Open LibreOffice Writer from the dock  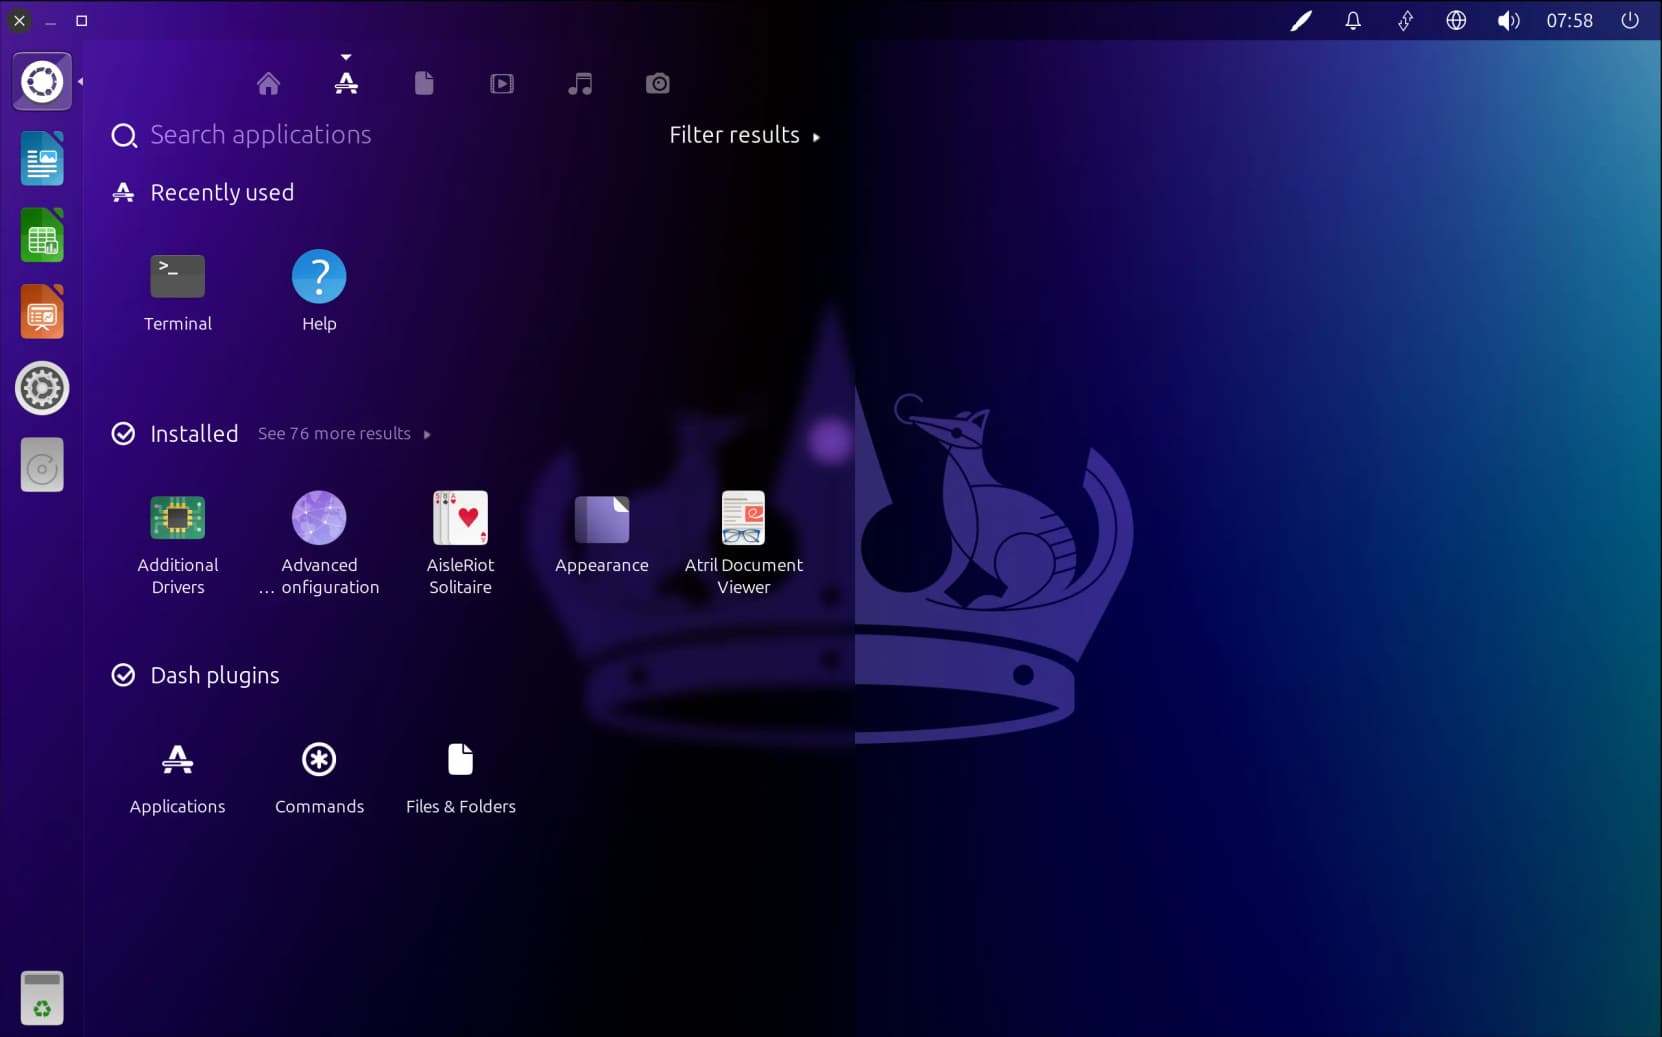coord(42,158)
